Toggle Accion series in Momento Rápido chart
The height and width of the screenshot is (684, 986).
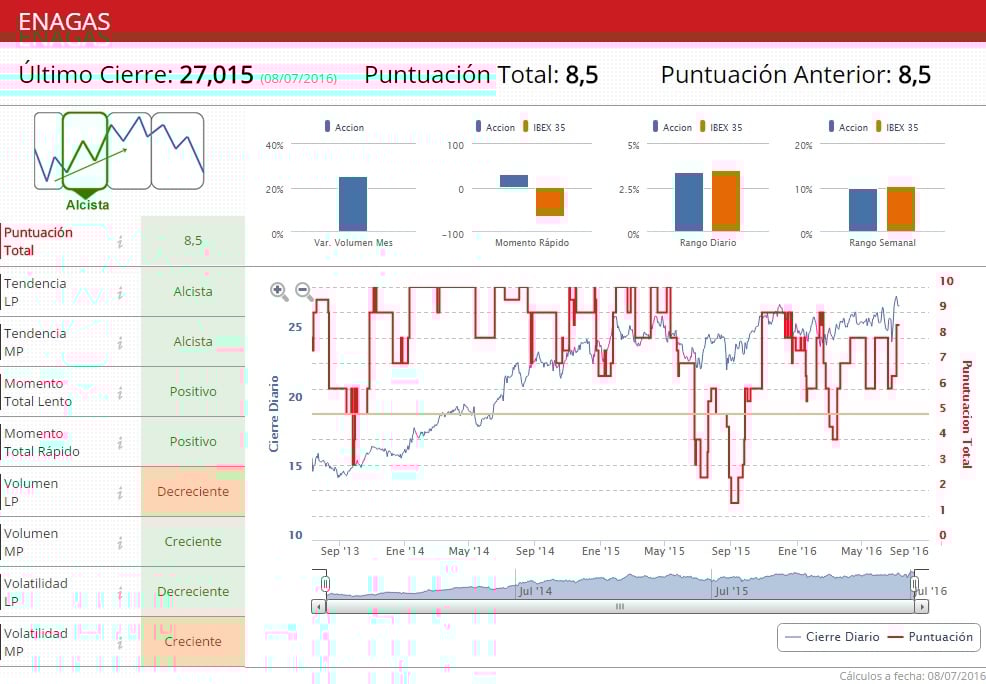(495, 127)
